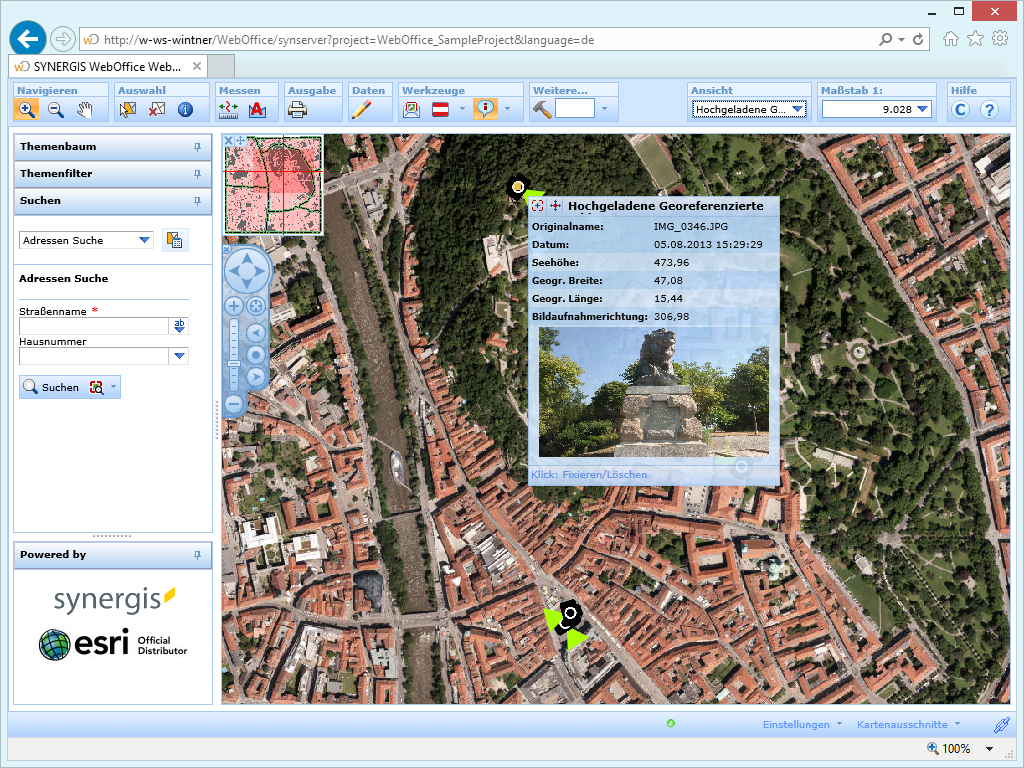Expand the Hausnummer dropdown
The image size is (1024, 768).
178,356
